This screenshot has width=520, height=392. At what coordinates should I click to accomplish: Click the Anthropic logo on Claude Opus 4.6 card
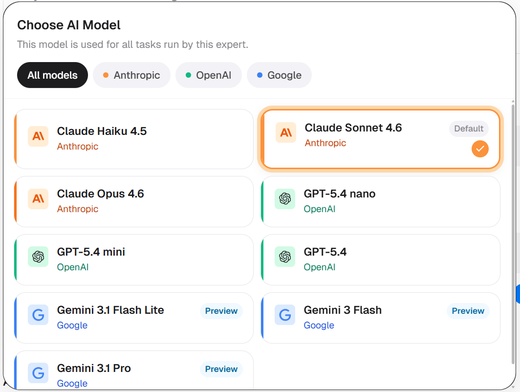coord(38,199)
